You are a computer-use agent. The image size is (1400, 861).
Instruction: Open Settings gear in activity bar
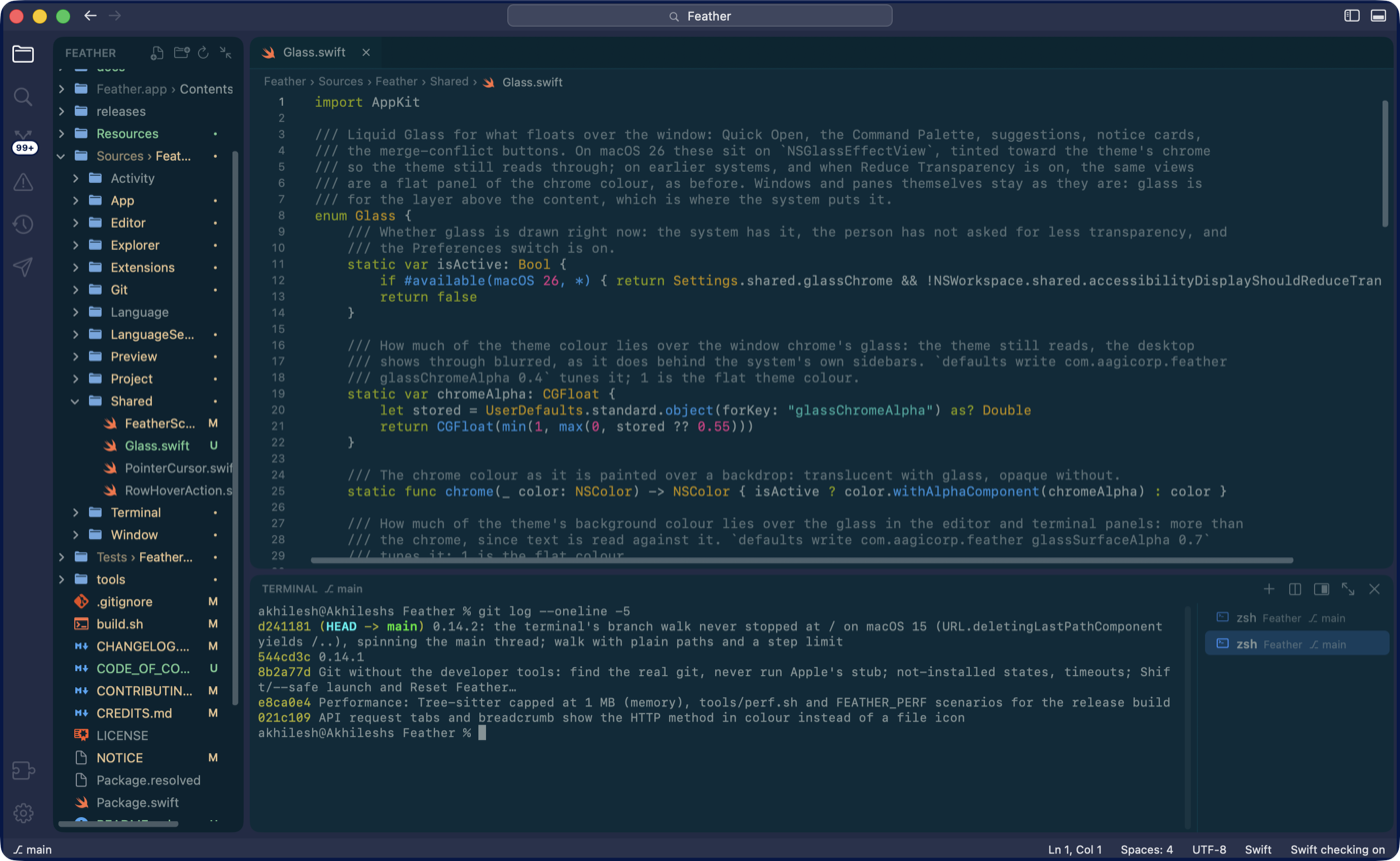pyautogui.click(x=23, y=813)
